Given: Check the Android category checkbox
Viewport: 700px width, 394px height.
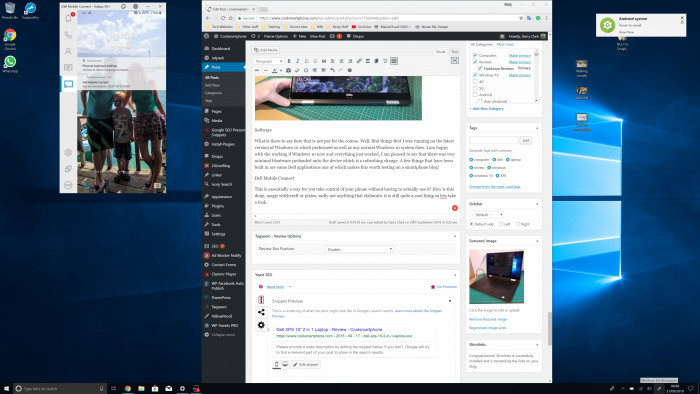Looking at the screenshot, I should (475, 95).
